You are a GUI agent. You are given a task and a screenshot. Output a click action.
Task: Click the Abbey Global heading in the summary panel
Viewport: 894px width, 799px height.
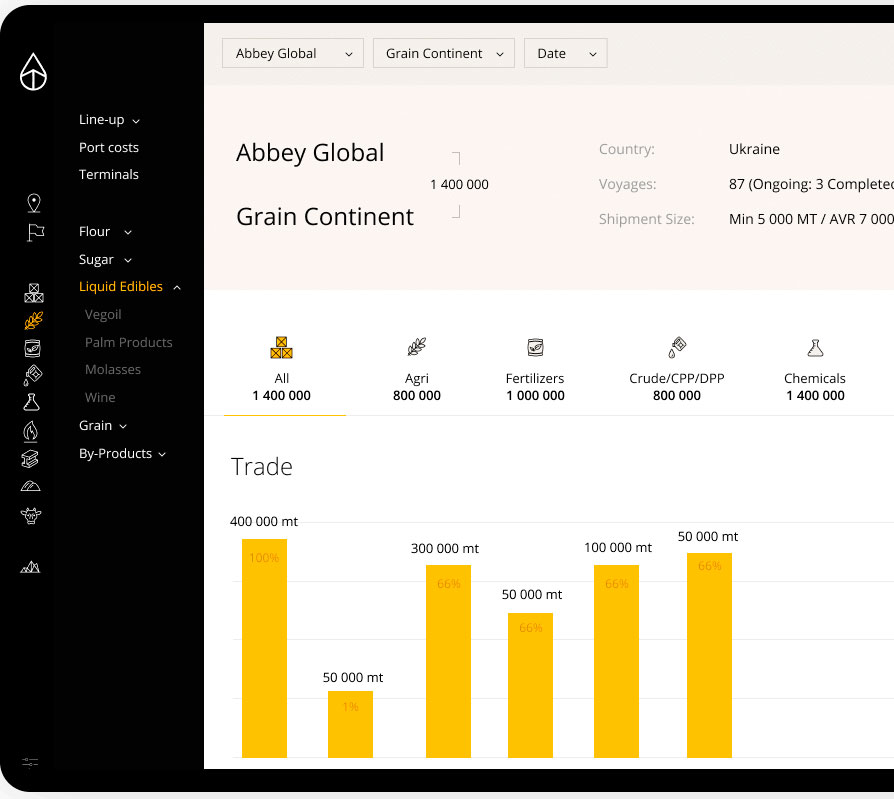click(x=310, y=153)
